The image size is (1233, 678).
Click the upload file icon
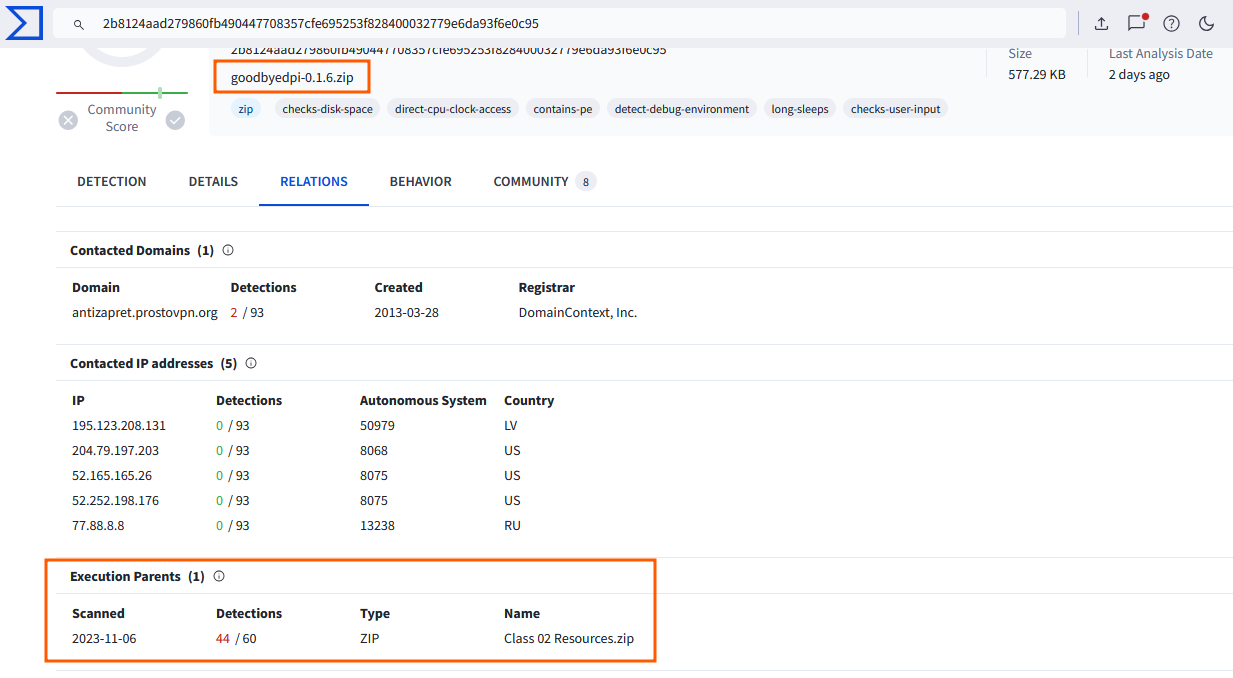pos(1101,23)
